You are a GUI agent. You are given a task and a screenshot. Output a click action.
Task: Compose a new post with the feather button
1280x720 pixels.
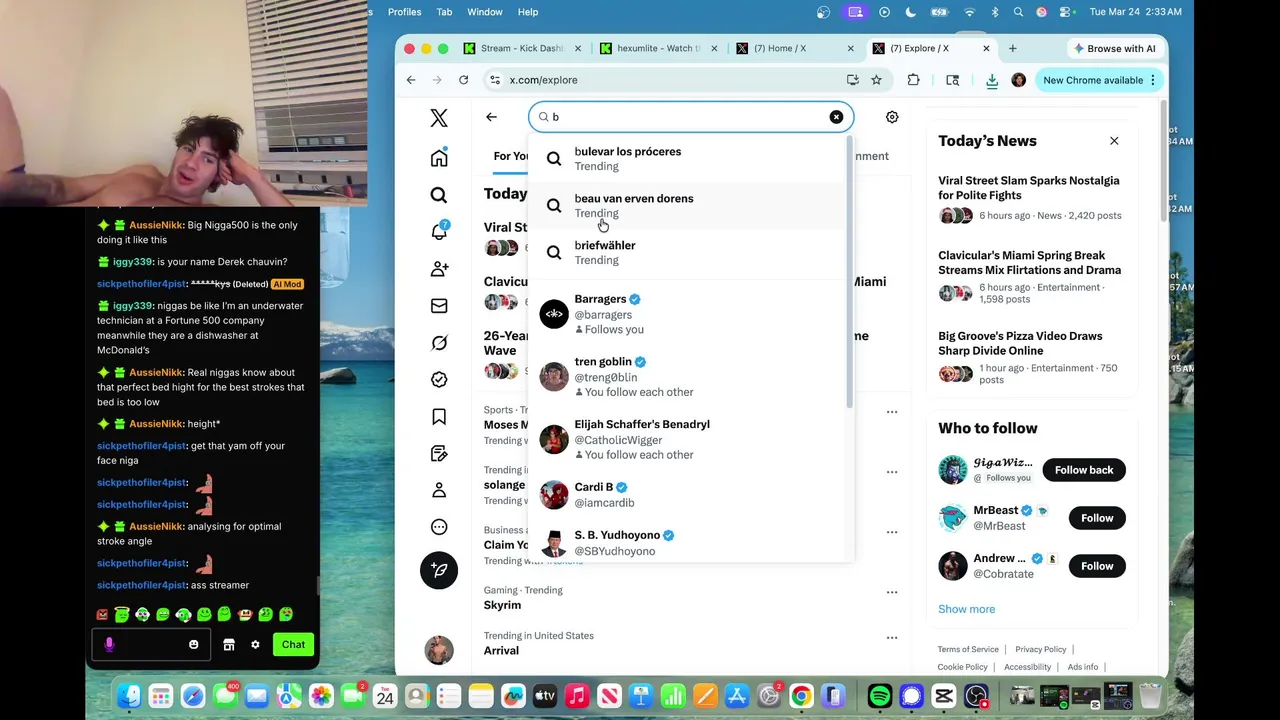click(x=439, y=570)
